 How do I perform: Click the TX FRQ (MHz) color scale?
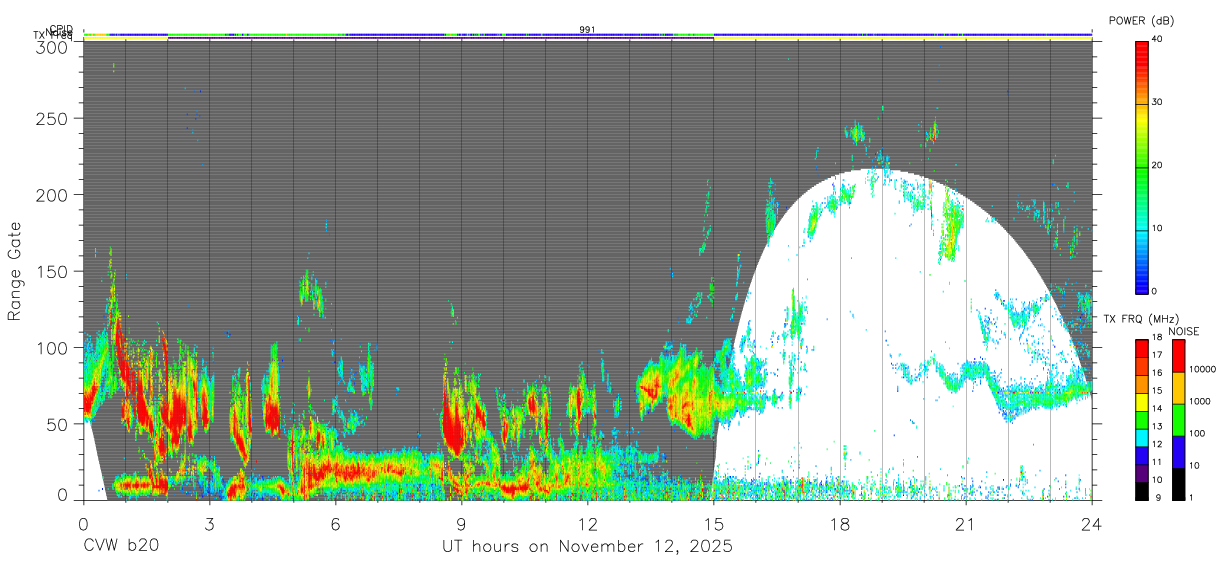[1142, 419]
